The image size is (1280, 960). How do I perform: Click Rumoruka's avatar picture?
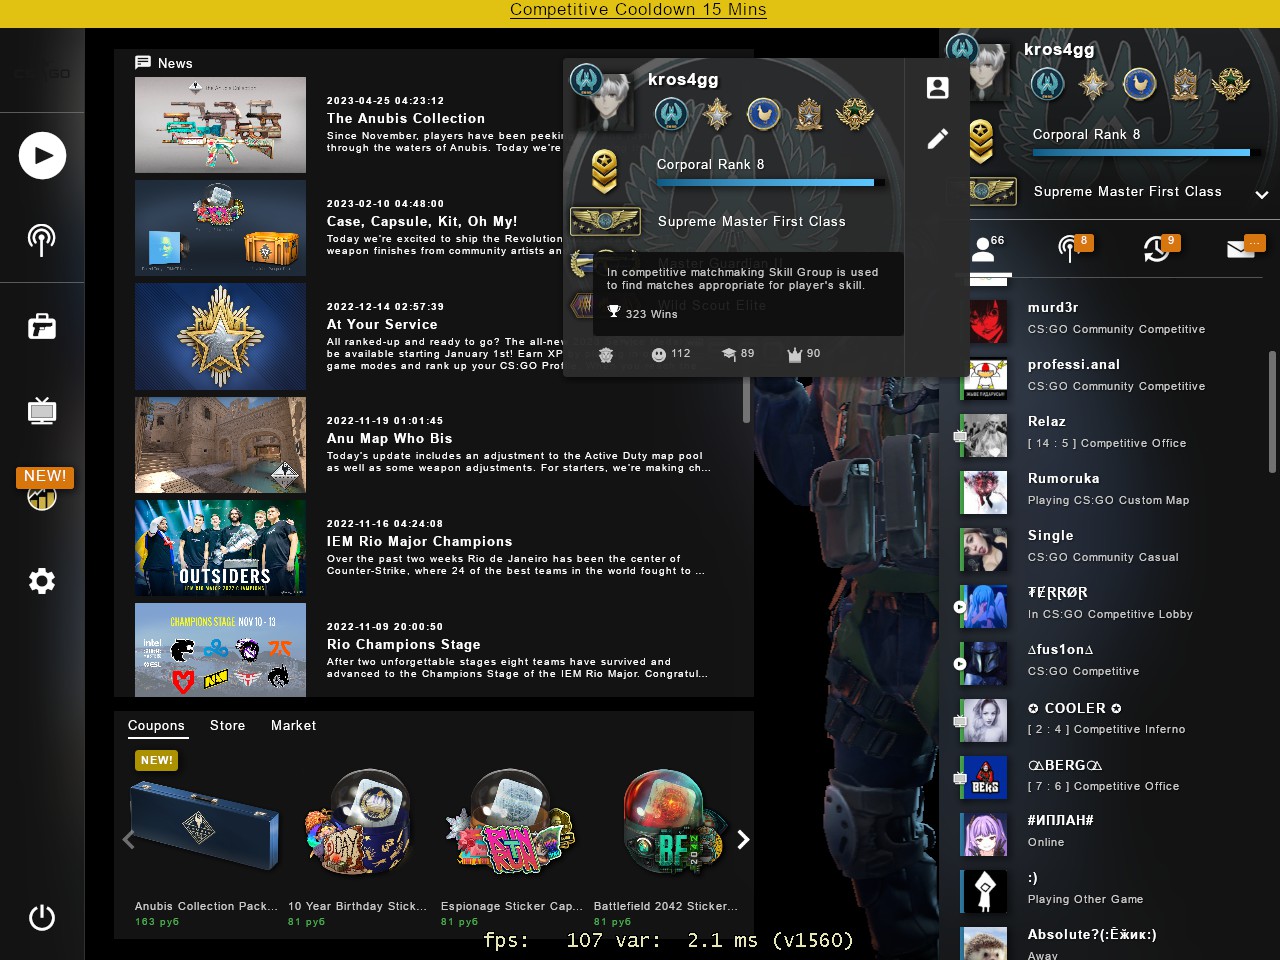click(x=986, y=492)
